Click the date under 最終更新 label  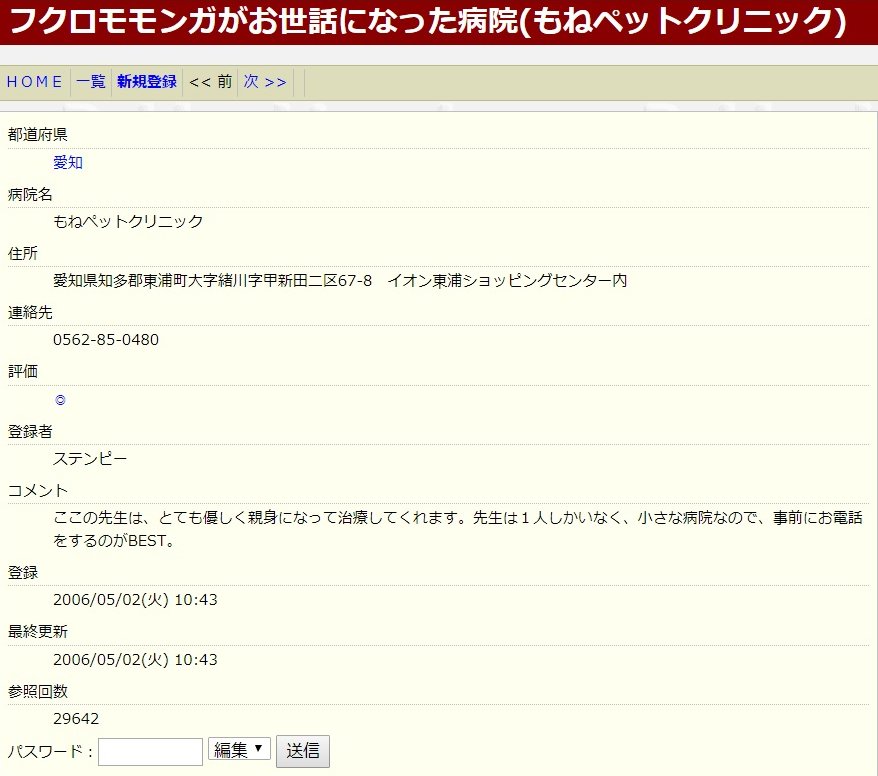coord(135,660)
